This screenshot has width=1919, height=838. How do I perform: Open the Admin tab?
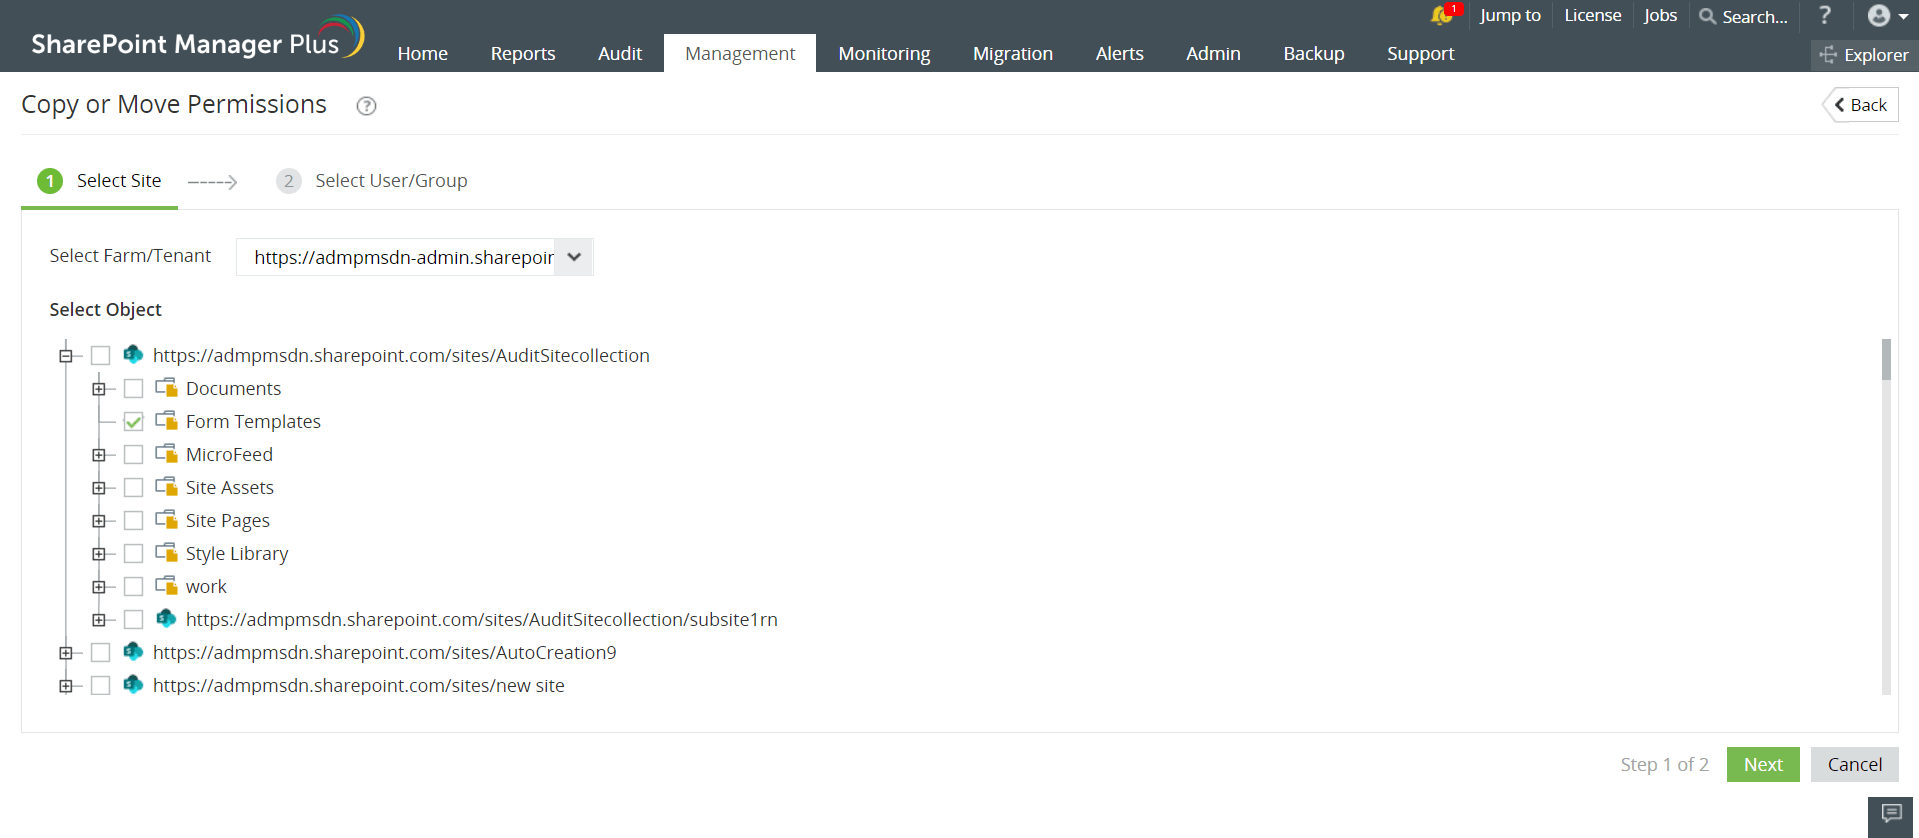(x=1213, y=54)
